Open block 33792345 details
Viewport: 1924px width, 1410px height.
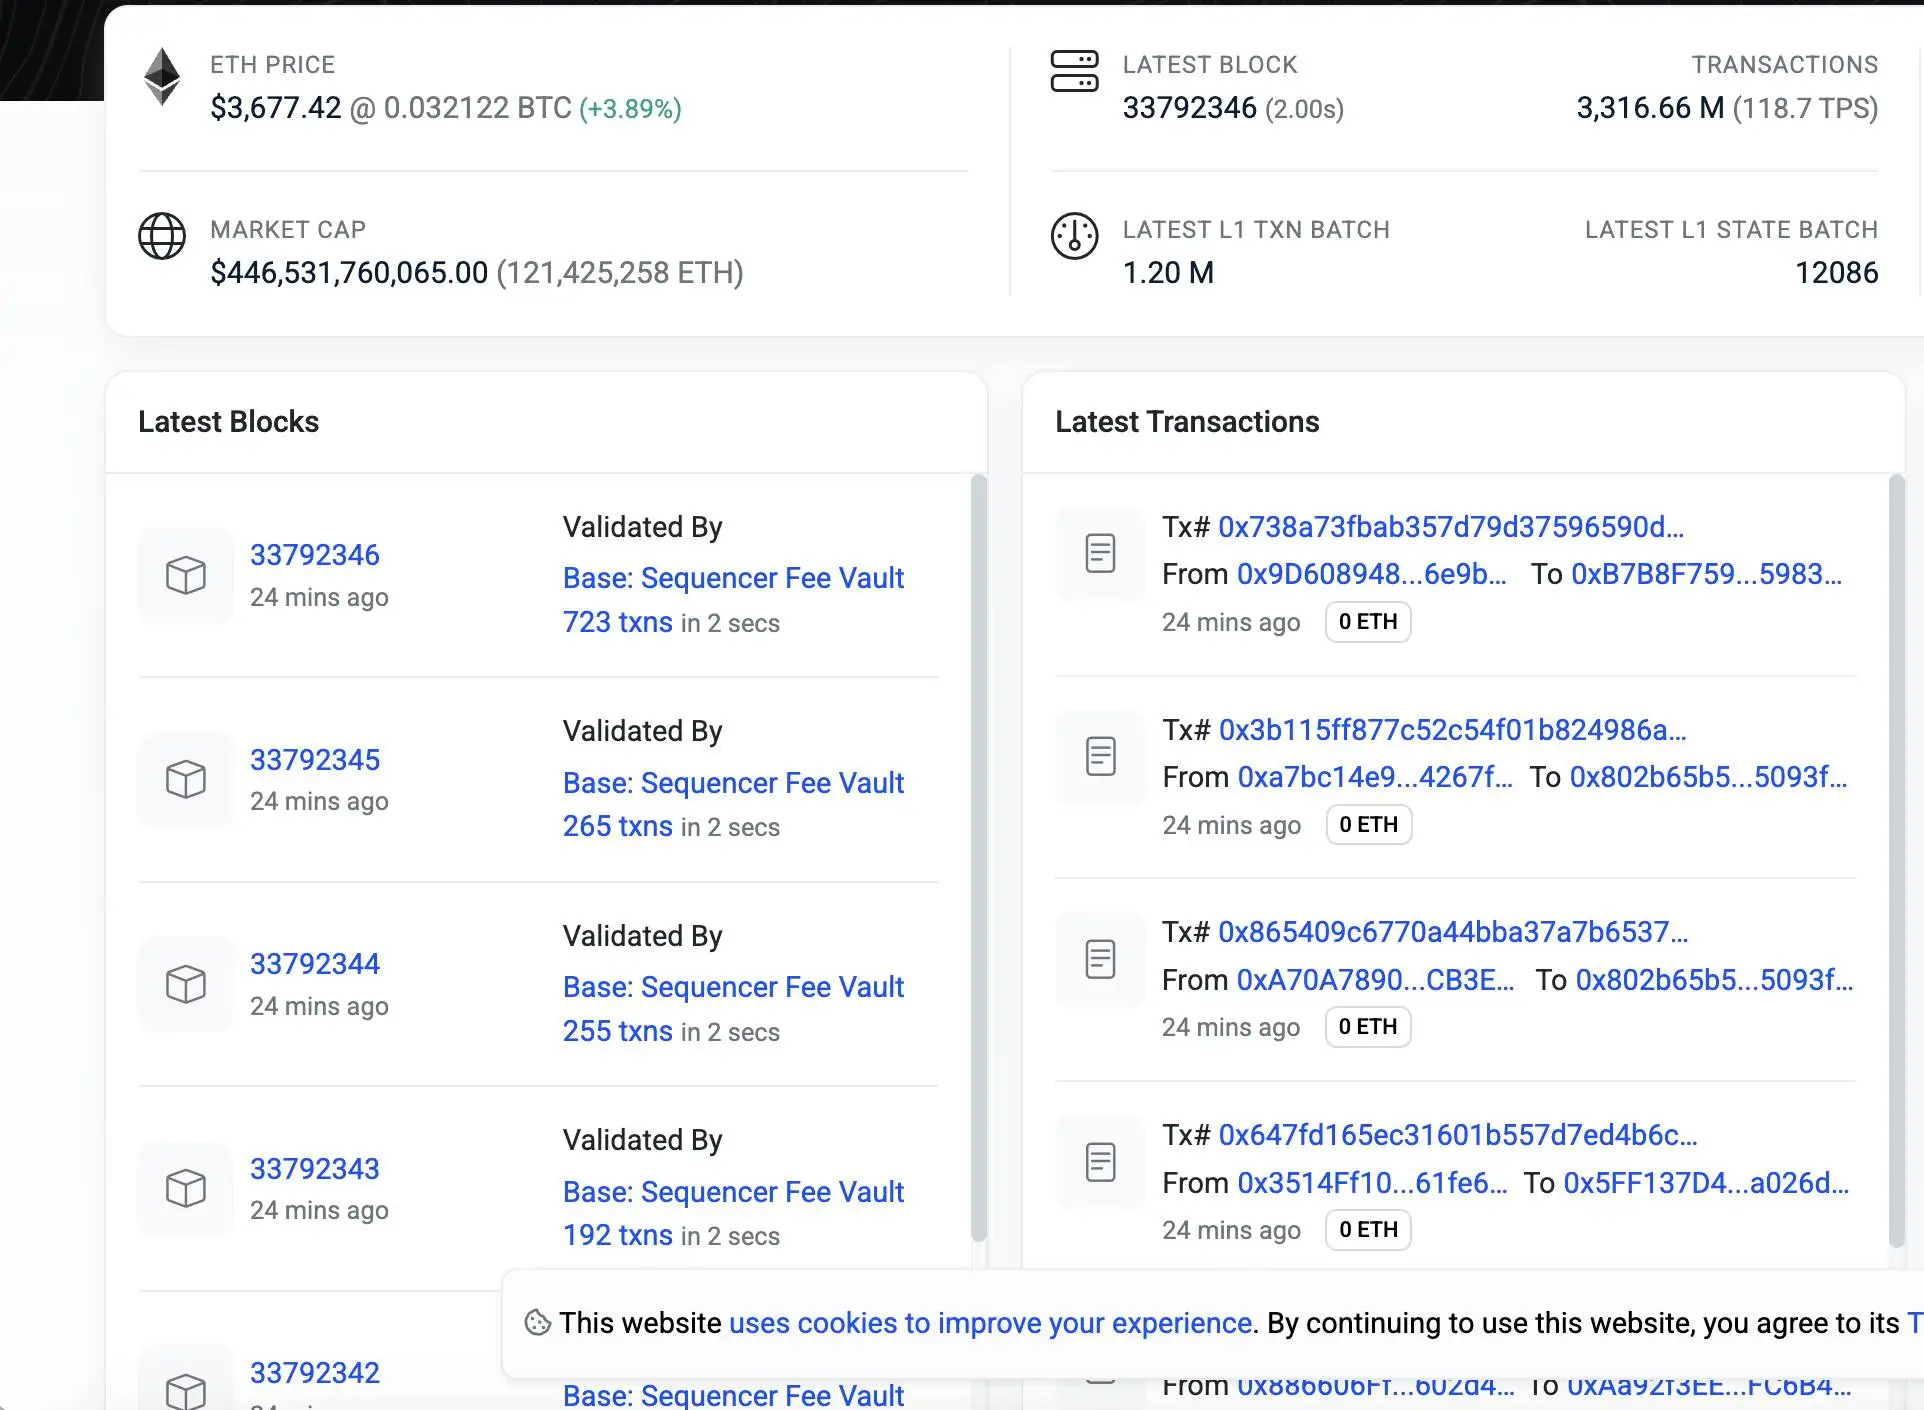[x=315, y=760]
